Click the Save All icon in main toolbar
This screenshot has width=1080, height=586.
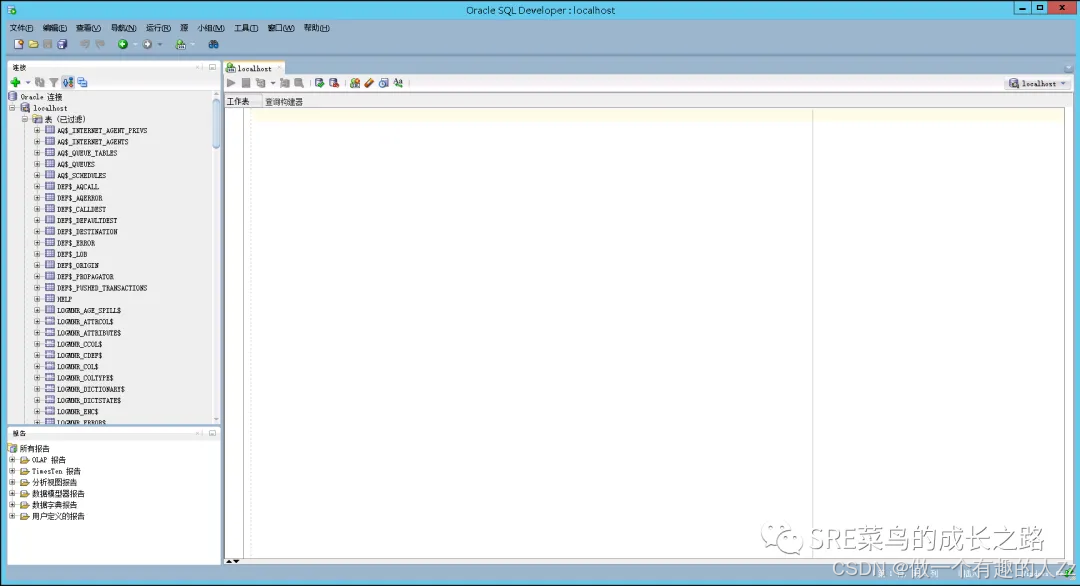(x=62, y=44)
